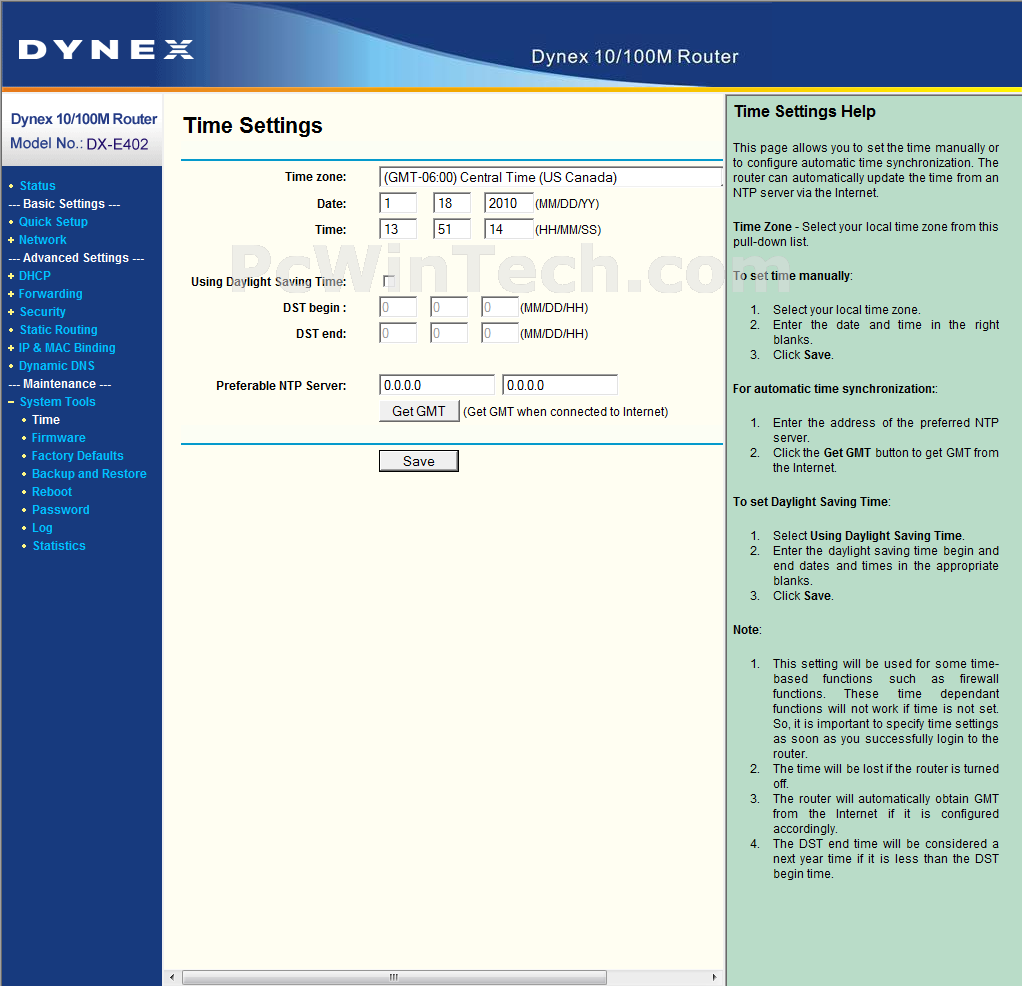Click the DST end month field
Viewport: 1022px width, 986px height.
coord(398,333)
